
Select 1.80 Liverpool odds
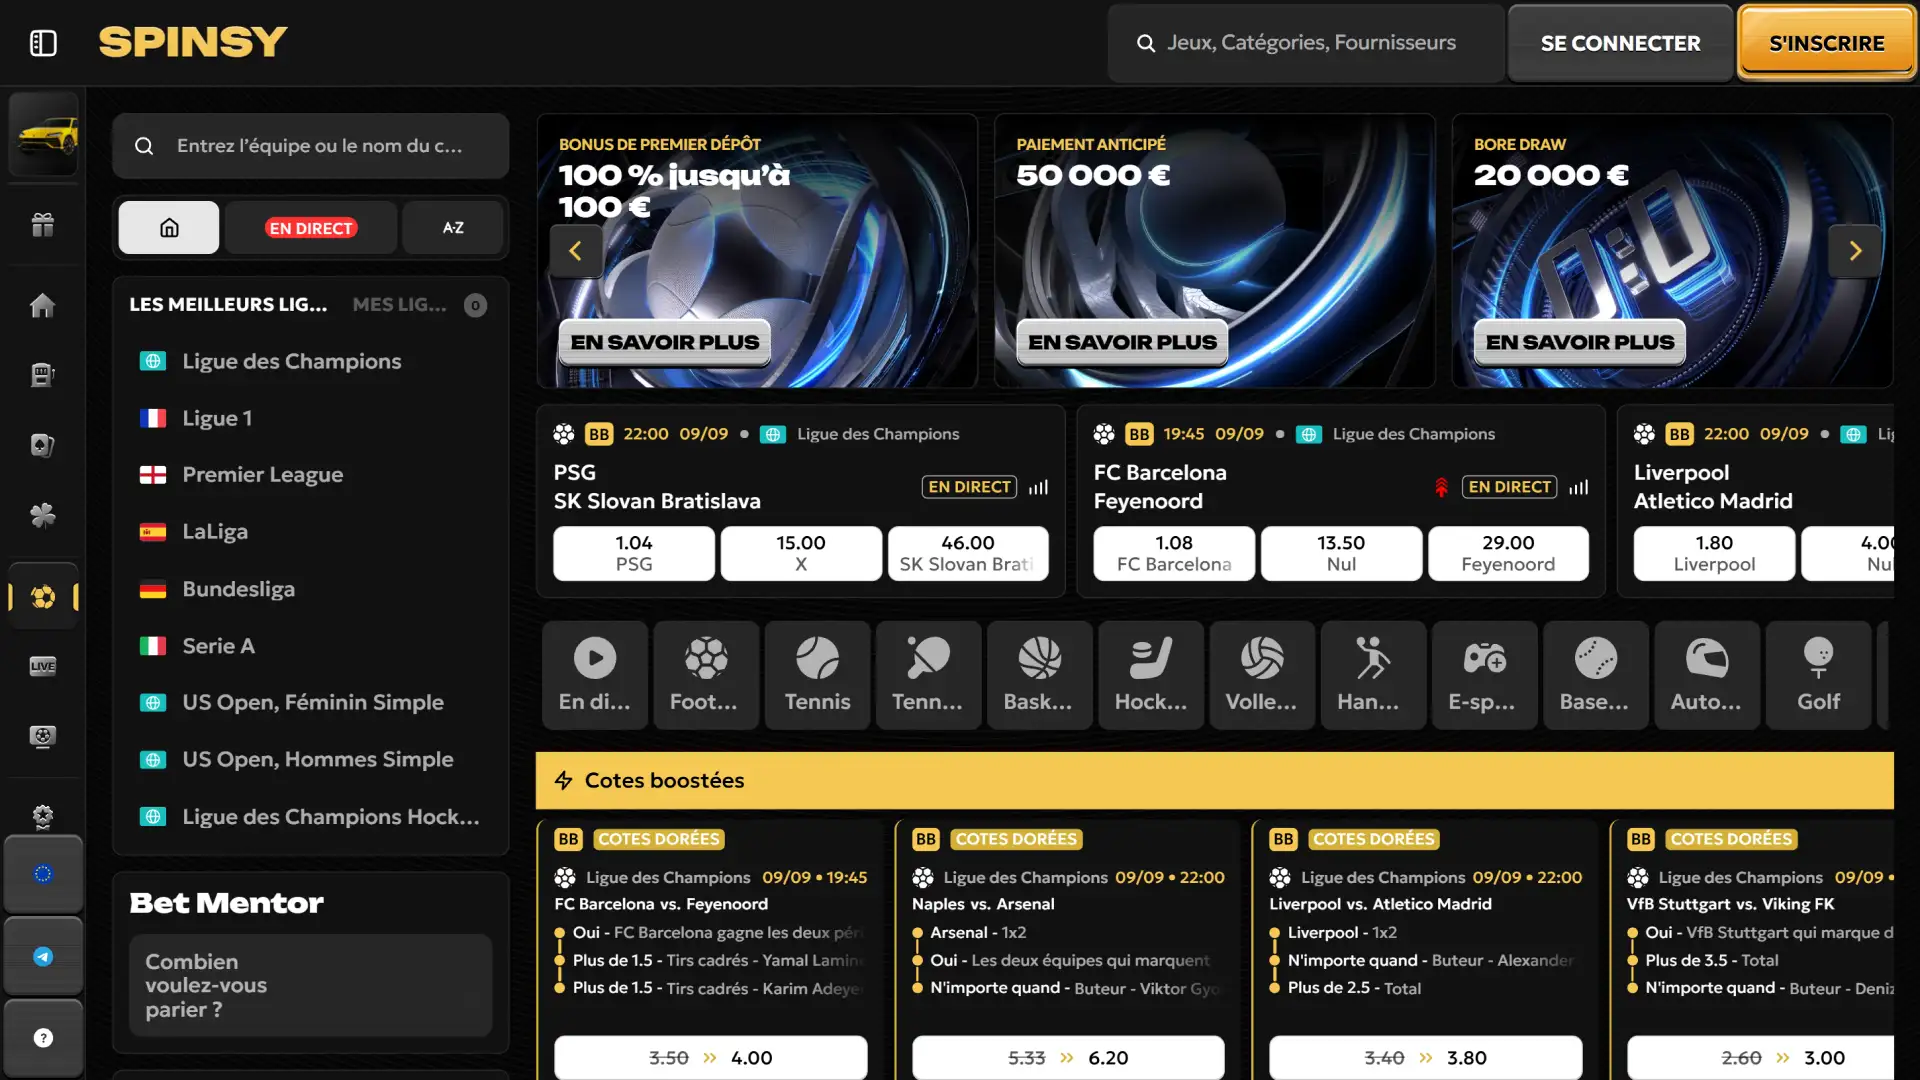(x=1714, y=553)
